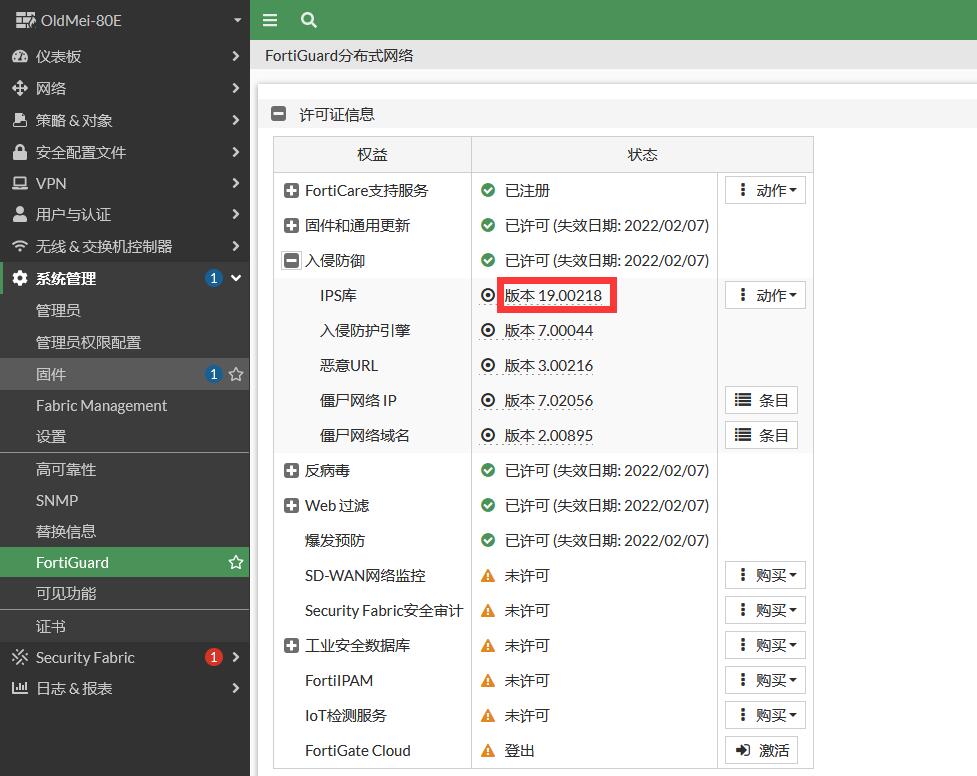Screen dimensions: 977x776
Task: Open 购买 dropdown for IoT检测服务
Action: 765,715
